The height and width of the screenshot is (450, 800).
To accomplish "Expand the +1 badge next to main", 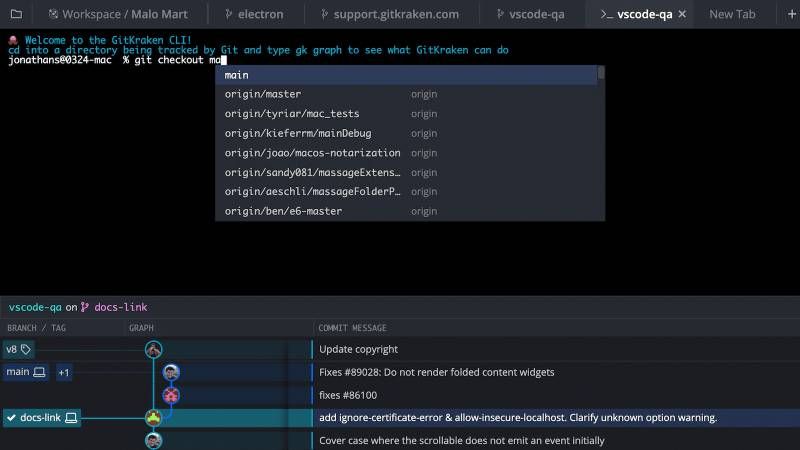I will (64, 372).
